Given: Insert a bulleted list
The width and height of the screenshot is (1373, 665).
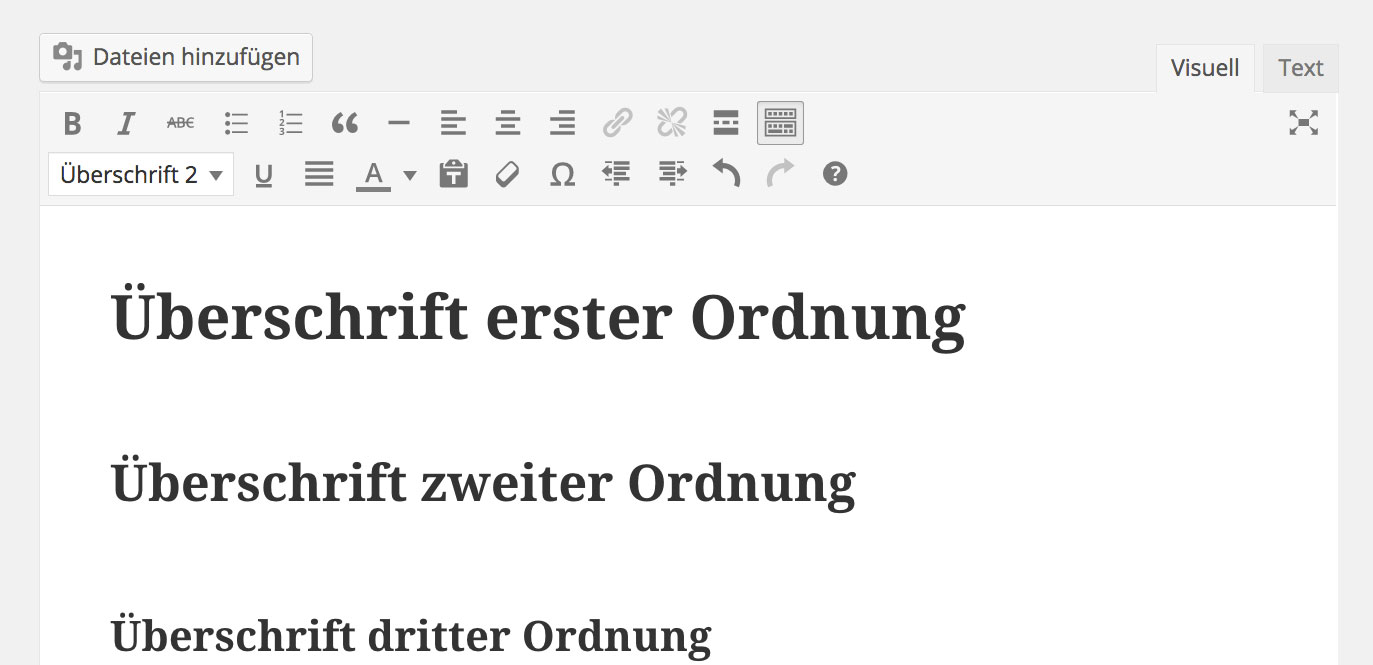Looking at the screenshot, I should [x=236, y=123].
